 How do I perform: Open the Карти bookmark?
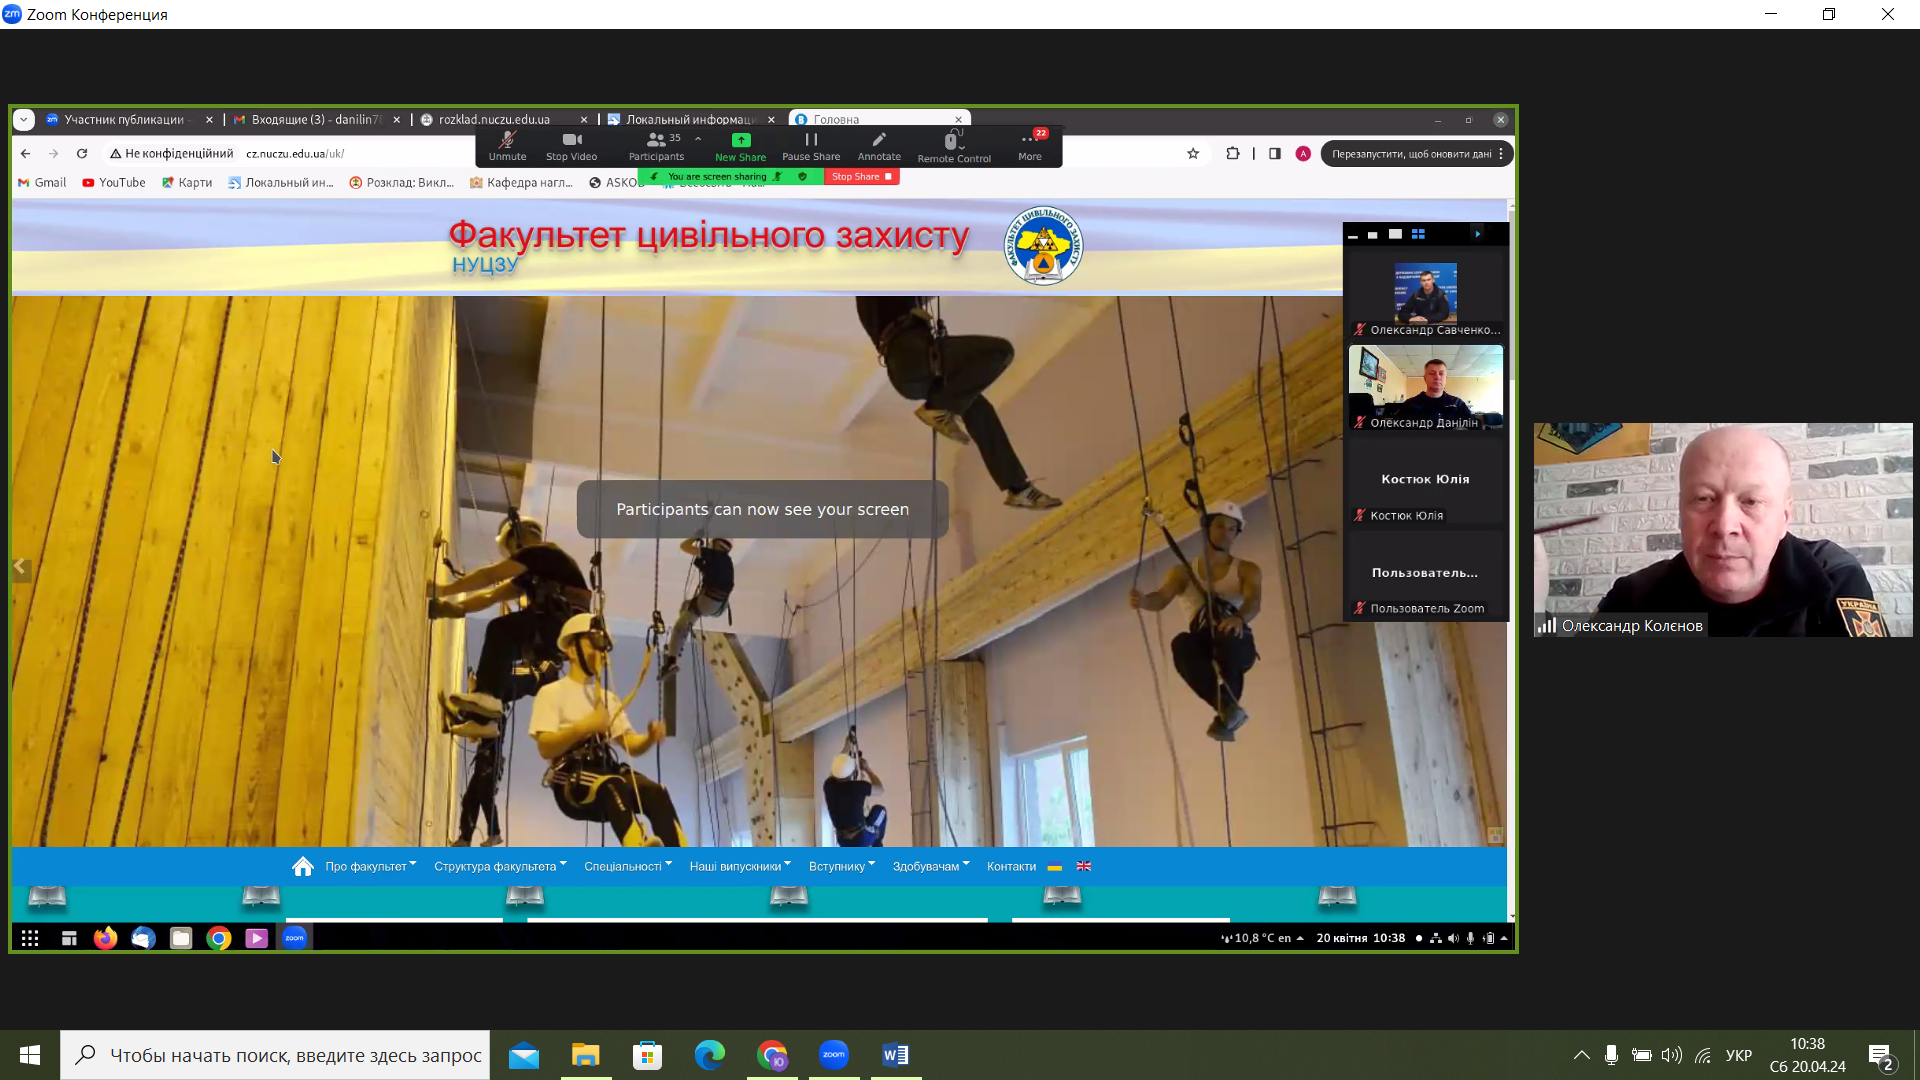click(187, 183)
